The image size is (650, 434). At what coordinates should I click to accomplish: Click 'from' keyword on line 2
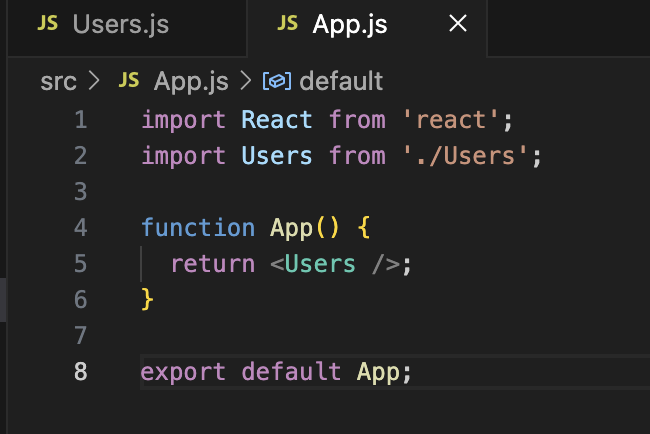pyautogui.click(x=357, y=155)
